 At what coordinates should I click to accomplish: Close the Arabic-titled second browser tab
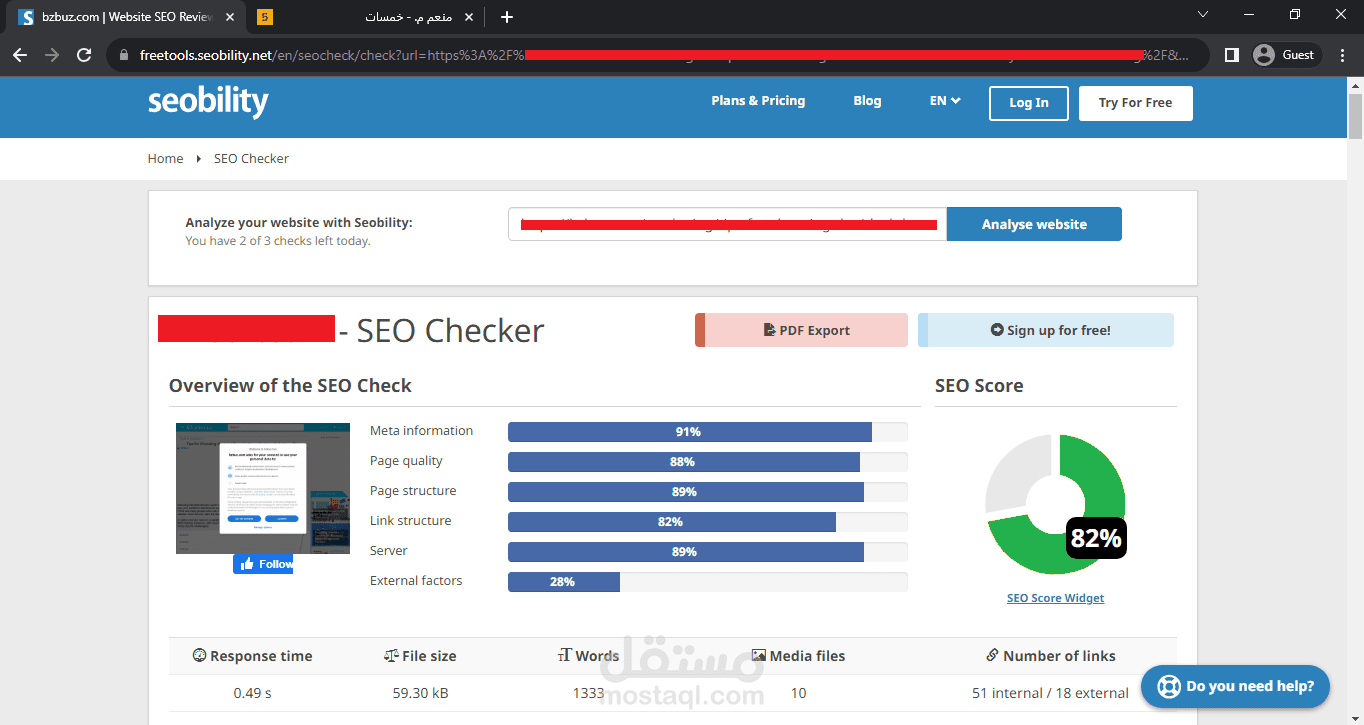pos(469,17)
